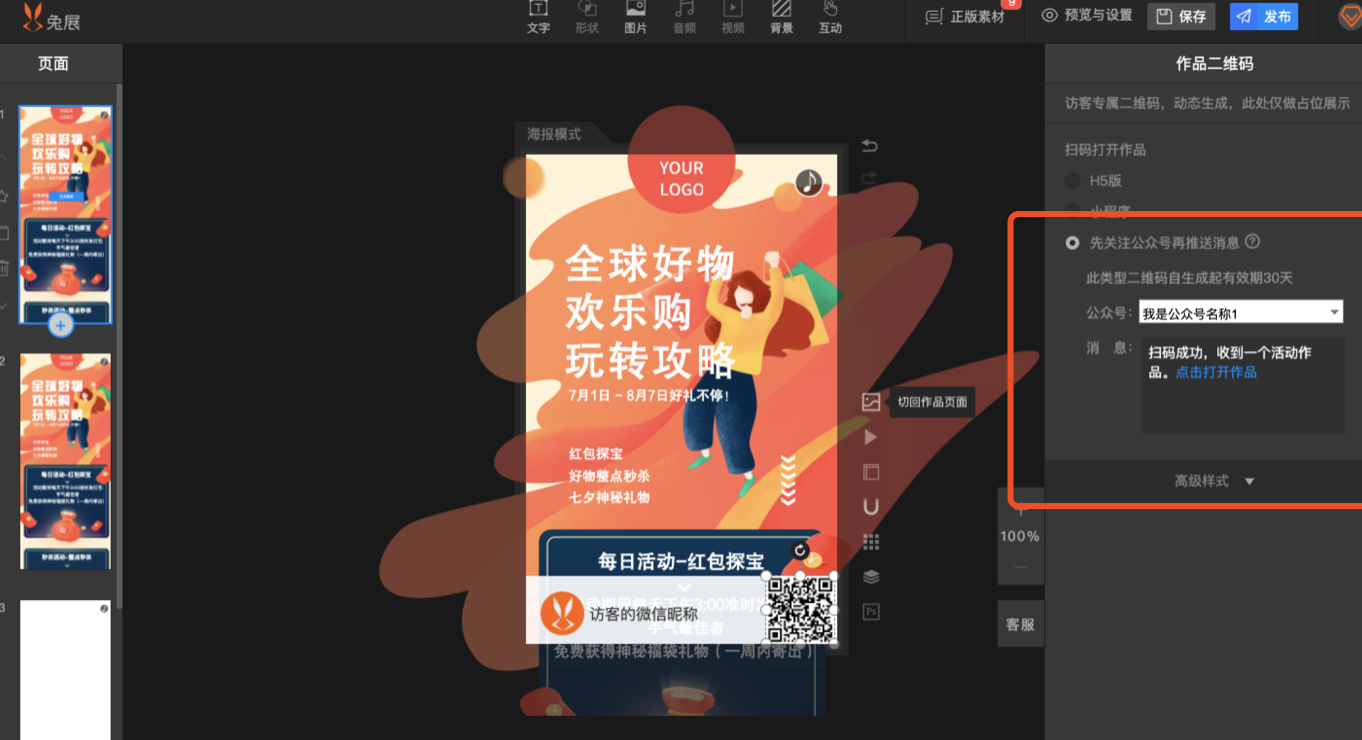The height and width of the screenshot is (740, 1362).
Task: Click the orange rabbit avatar on canvas
Action: pyautogui.click(x=562, y=613)
